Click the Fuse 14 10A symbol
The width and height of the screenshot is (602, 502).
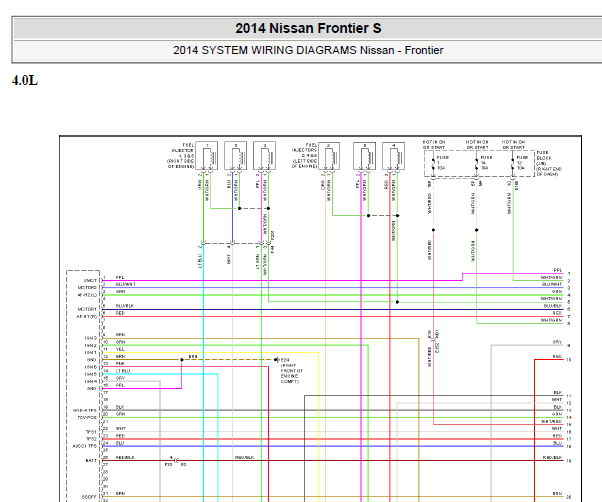coord(477,163)
